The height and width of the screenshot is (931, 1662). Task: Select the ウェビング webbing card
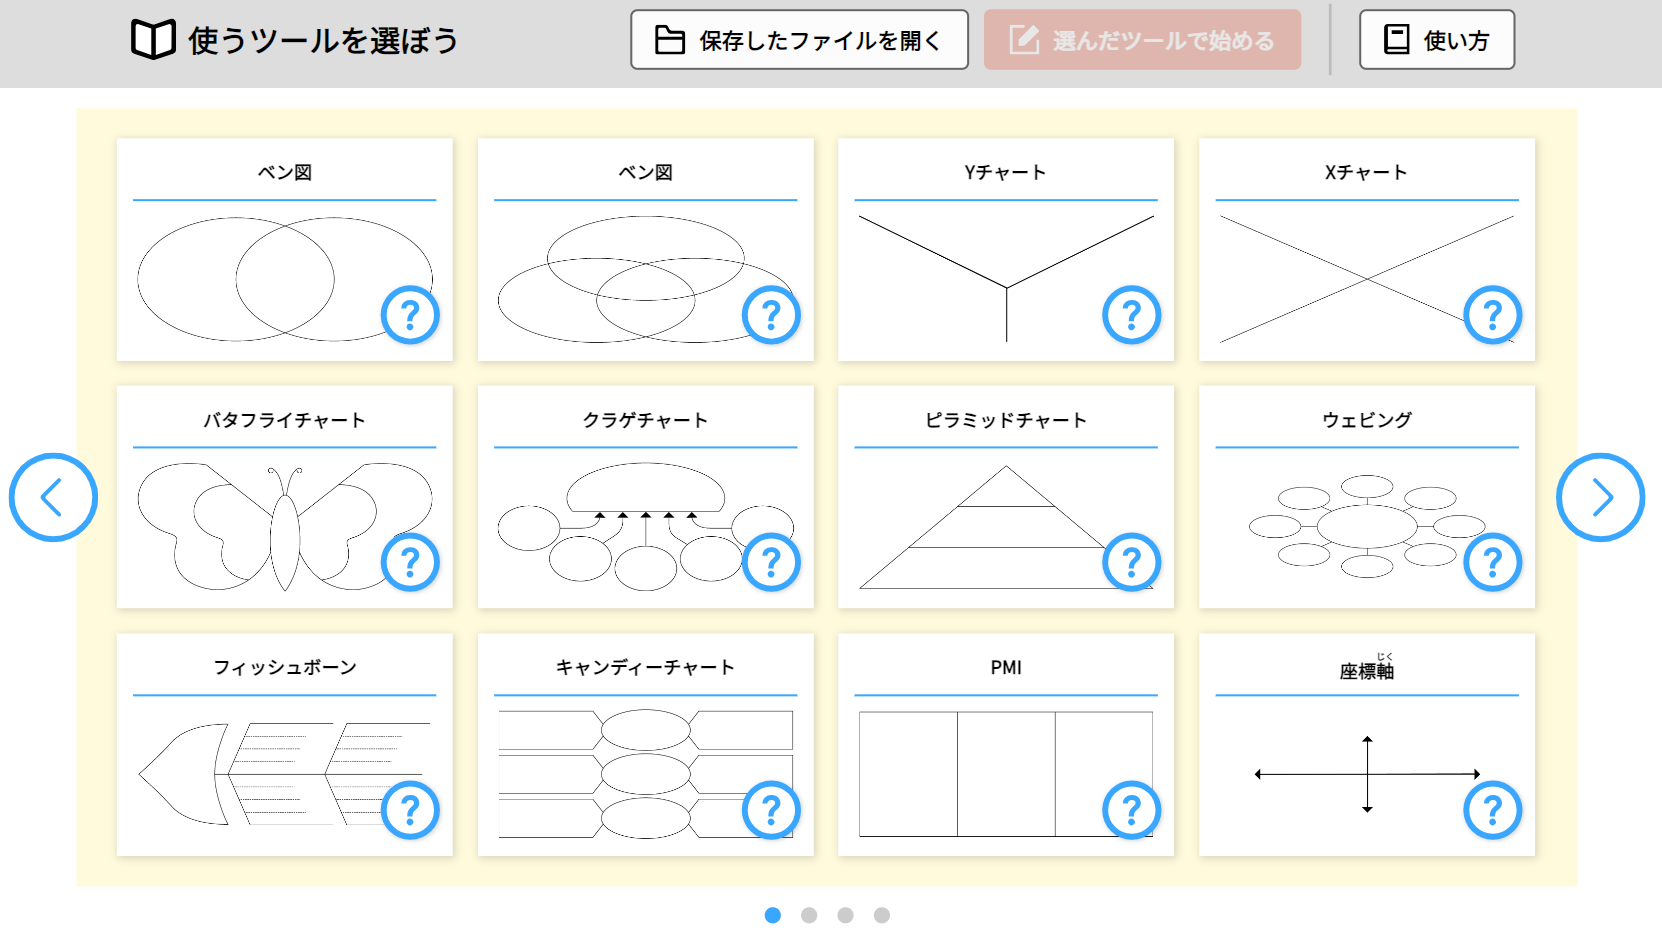point(1367,497)
